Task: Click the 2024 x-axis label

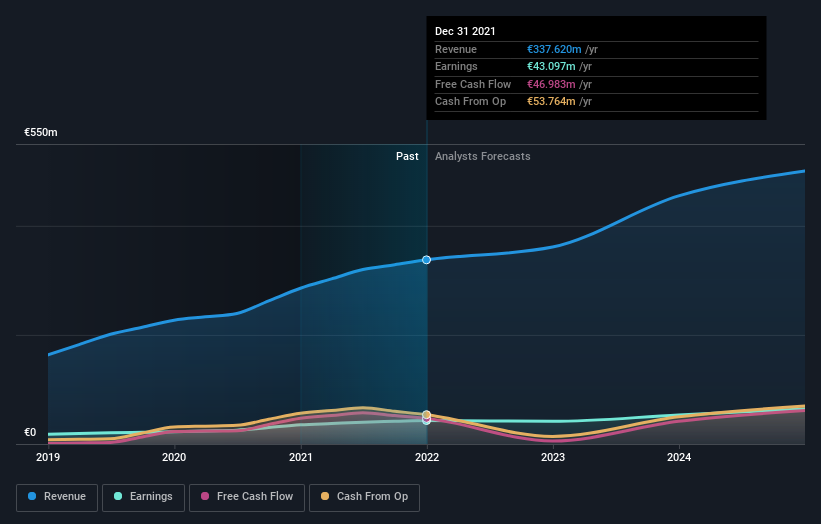Action: pyautogui.click(x=679, y=458)
